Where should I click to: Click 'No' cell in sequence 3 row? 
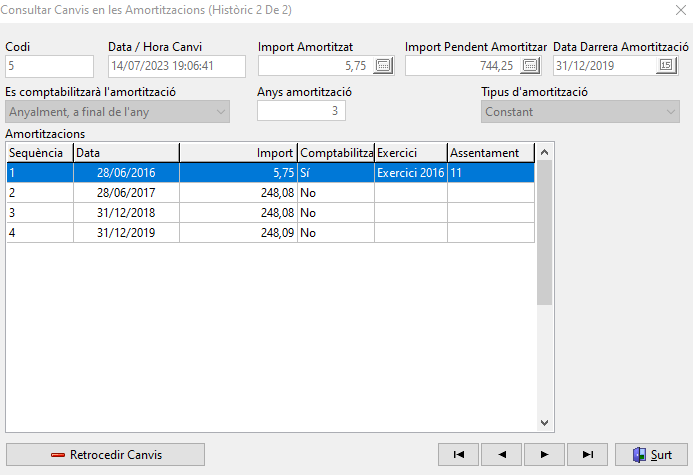tap(336, 213)
